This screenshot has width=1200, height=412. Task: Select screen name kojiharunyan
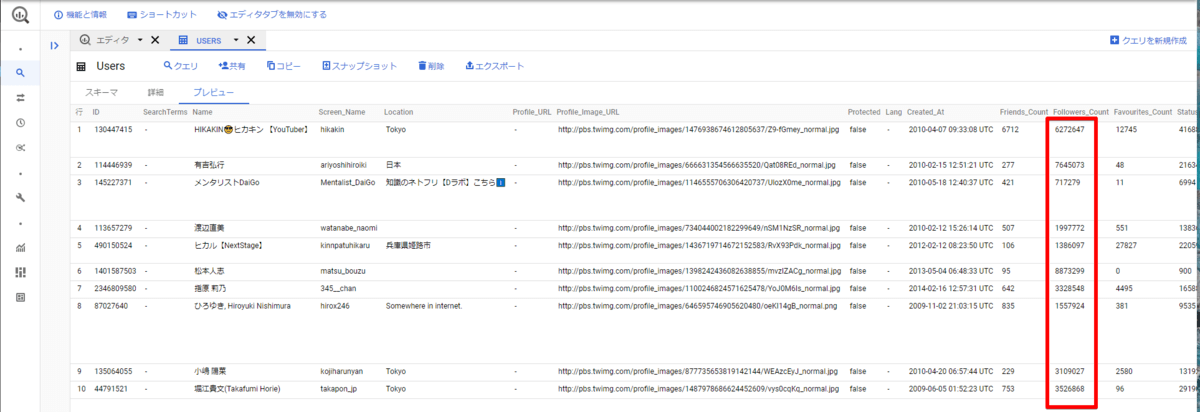[x=342, y=370]
